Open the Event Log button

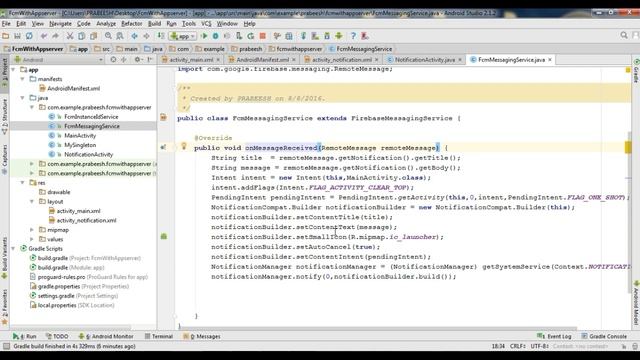(554, 336)
